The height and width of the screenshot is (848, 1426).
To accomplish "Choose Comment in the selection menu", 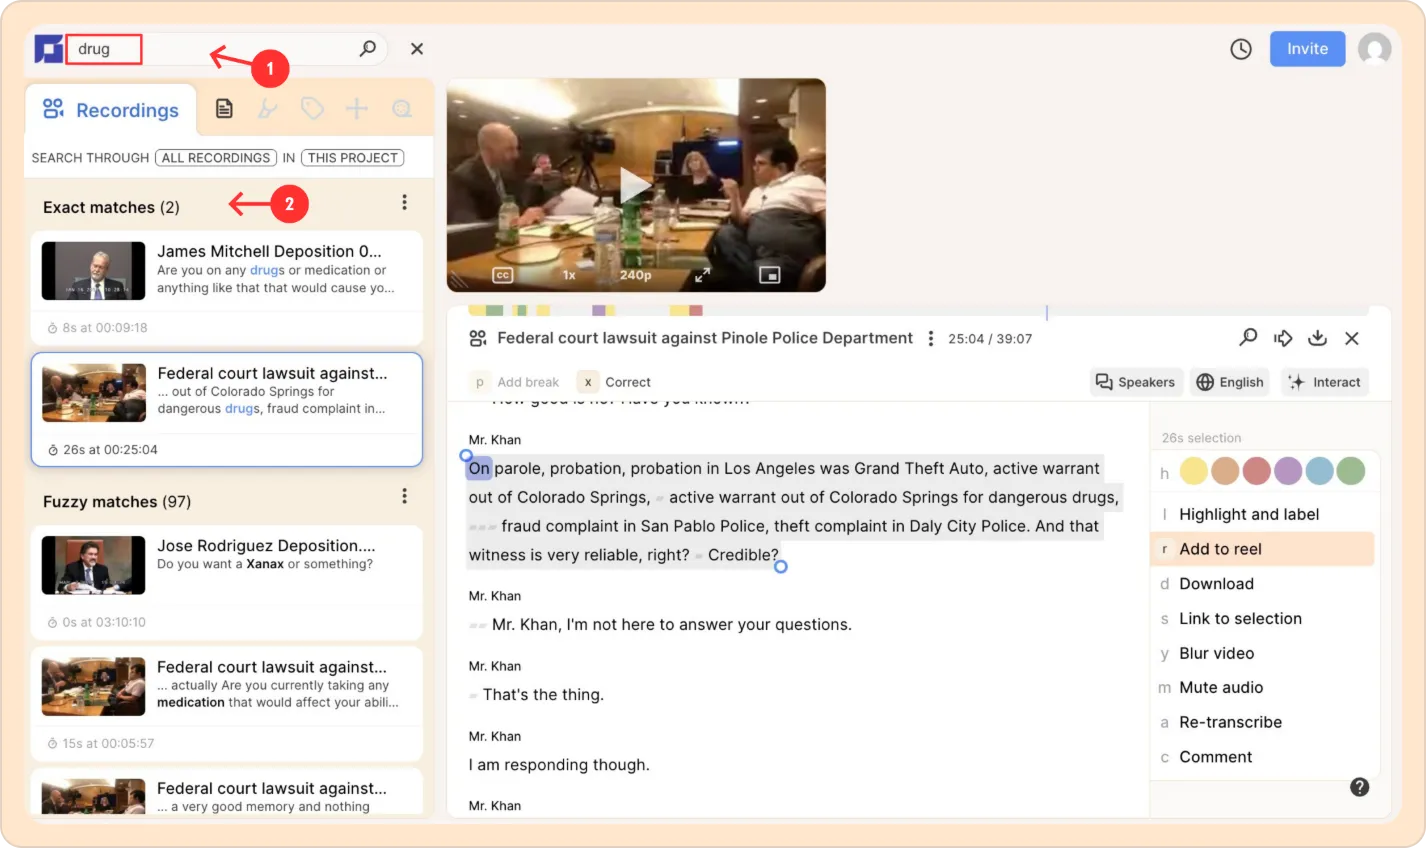I will (x=1264, y=757).
